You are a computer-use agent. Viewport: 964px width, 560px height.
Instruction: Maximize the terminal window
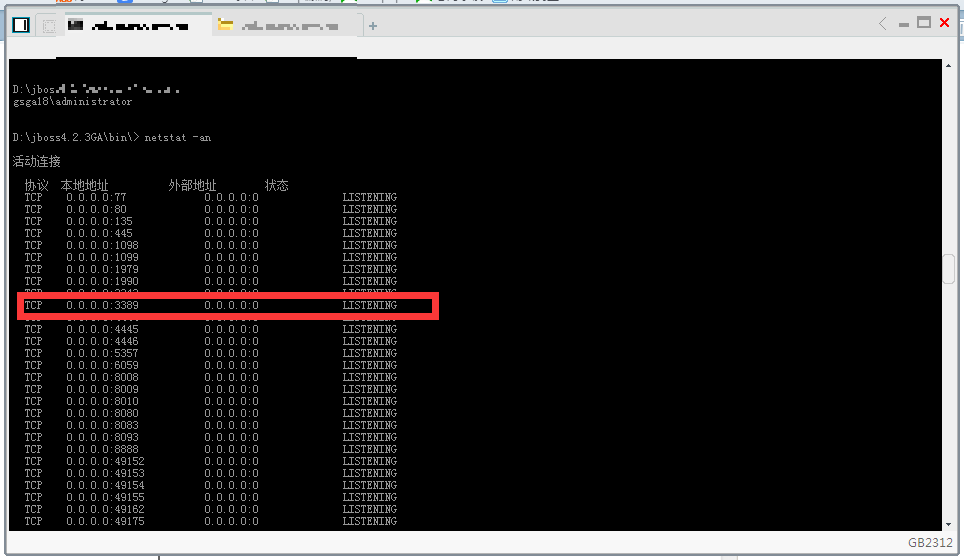(923, 23)
